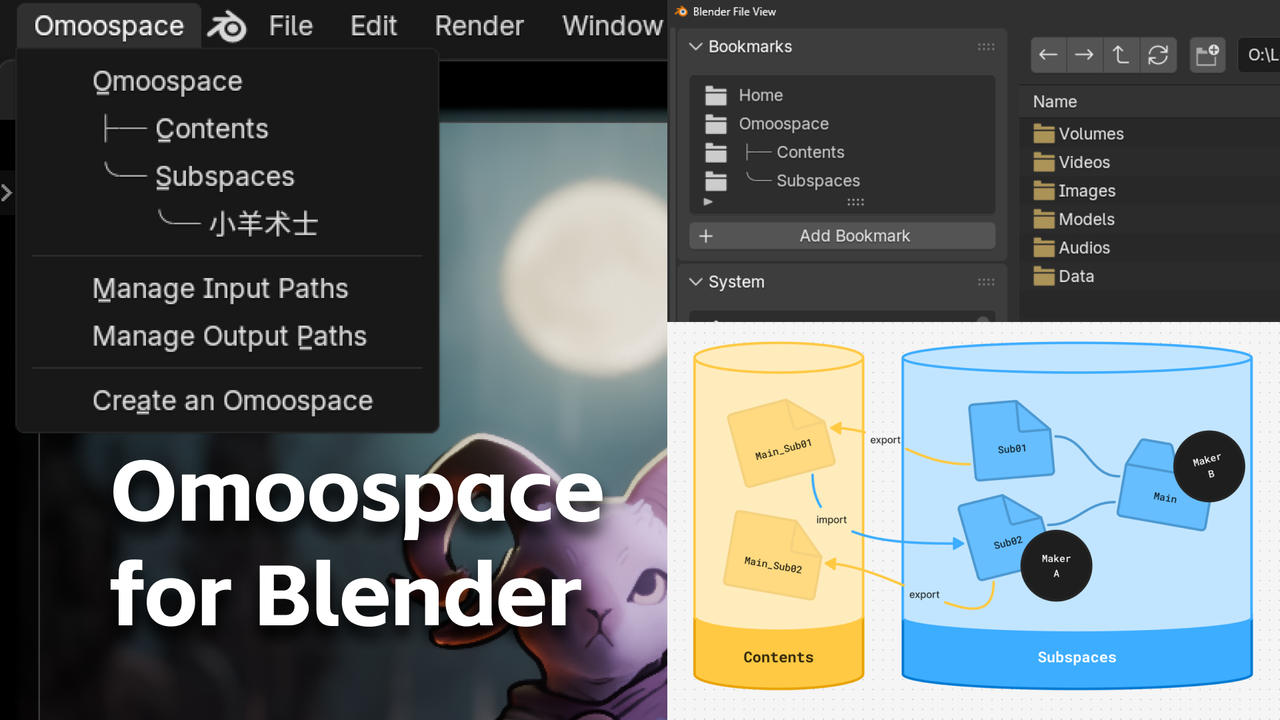Collapse the System panel
This screenshot has width=1280, height=720.
tap(697, 282)
